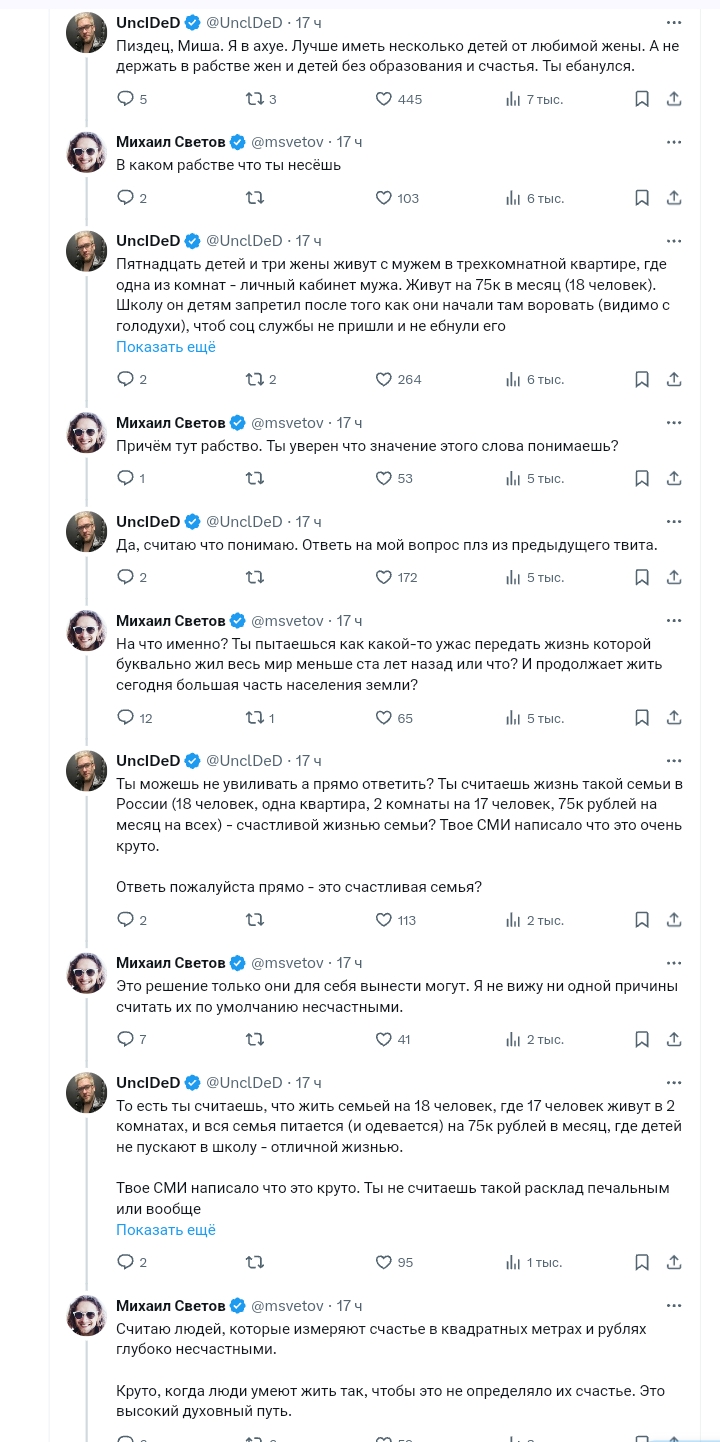720x1442 pixels.
Task: Toggle like on 'Это решение только они' tweet
Action: (x=384, y=1039)
